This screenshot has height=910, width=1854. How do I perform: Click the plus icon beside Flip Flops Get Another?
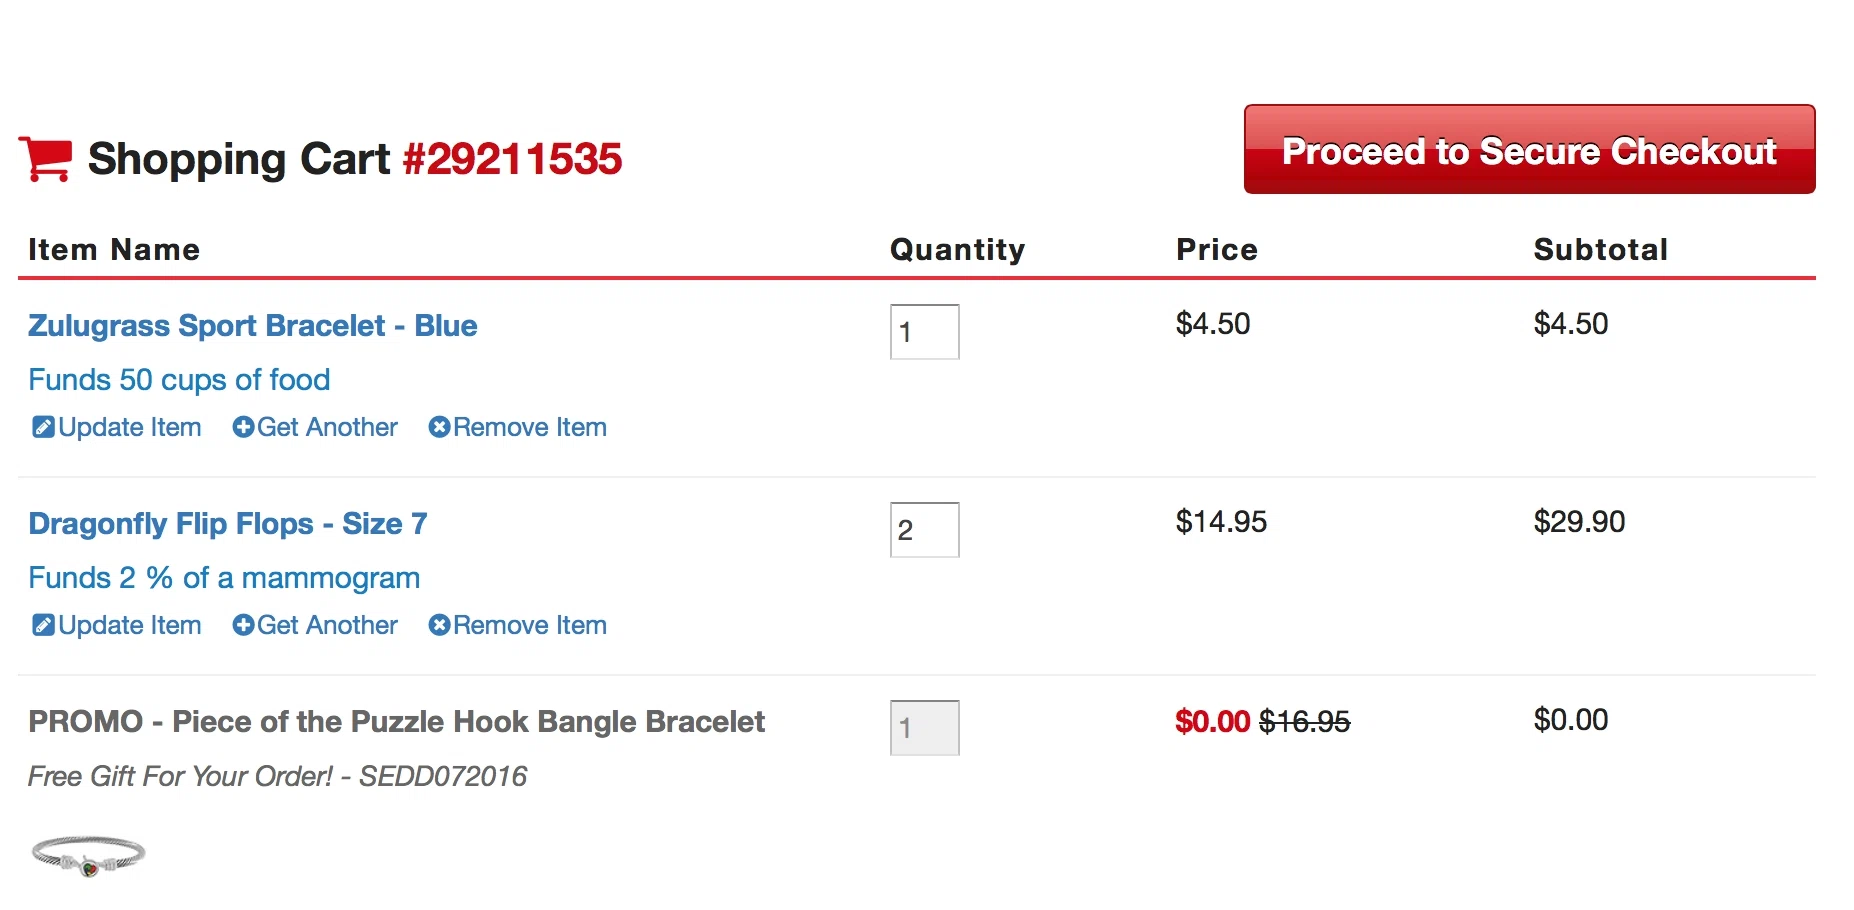point(243,625)
